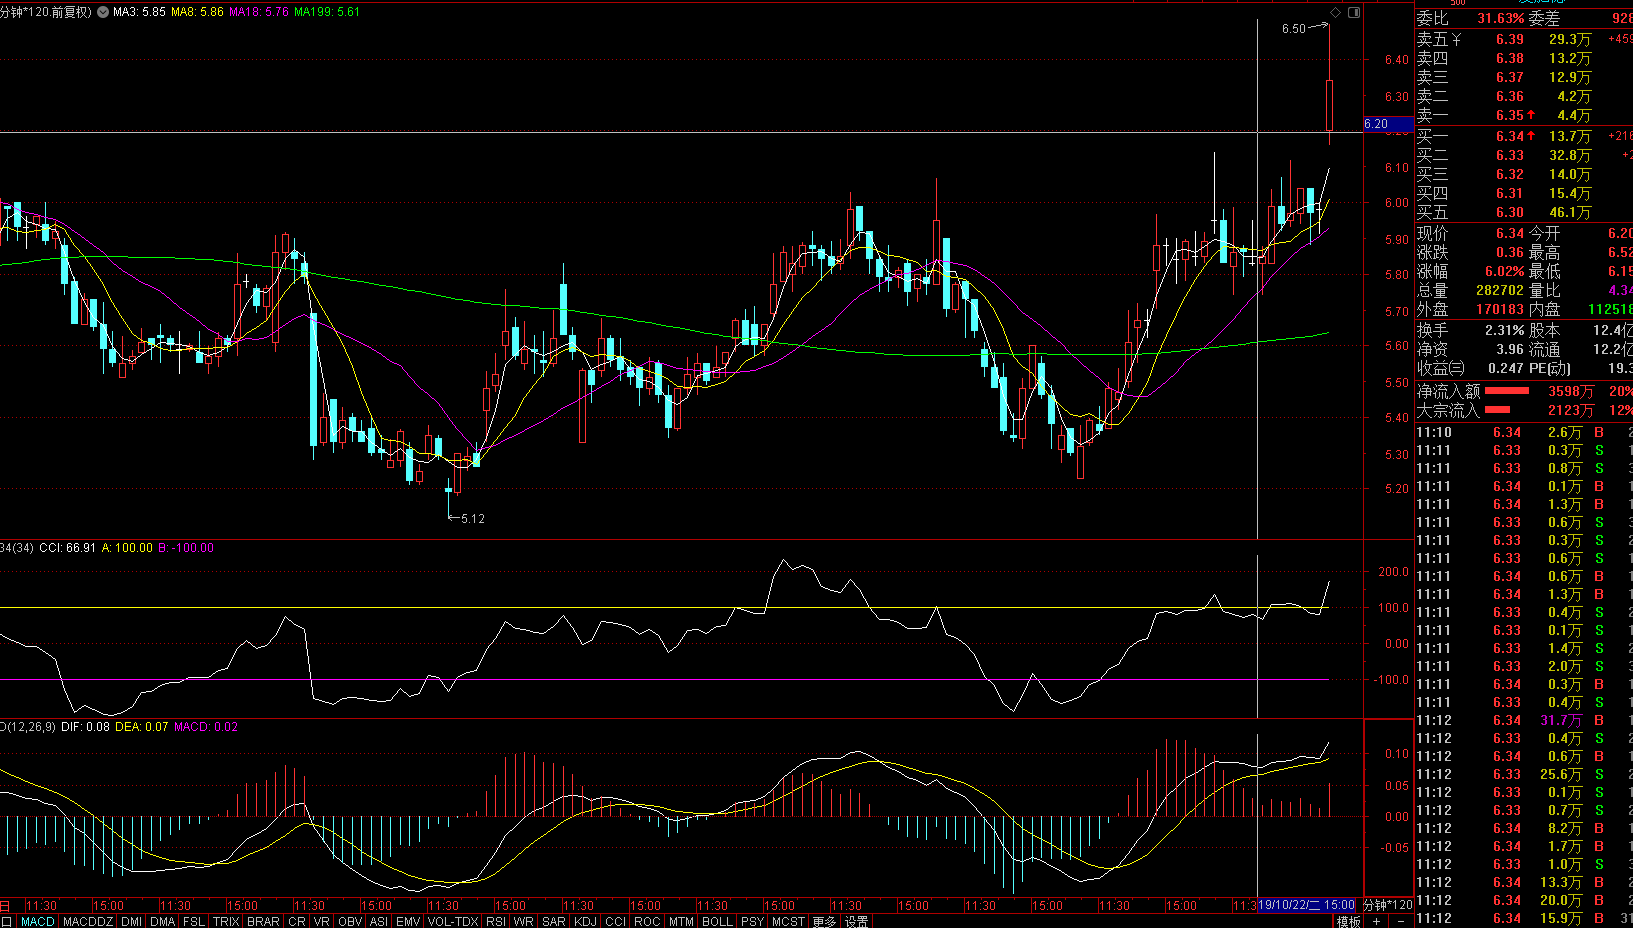
Task: Select the CR indicator tab
Action: tap(297, 921)
